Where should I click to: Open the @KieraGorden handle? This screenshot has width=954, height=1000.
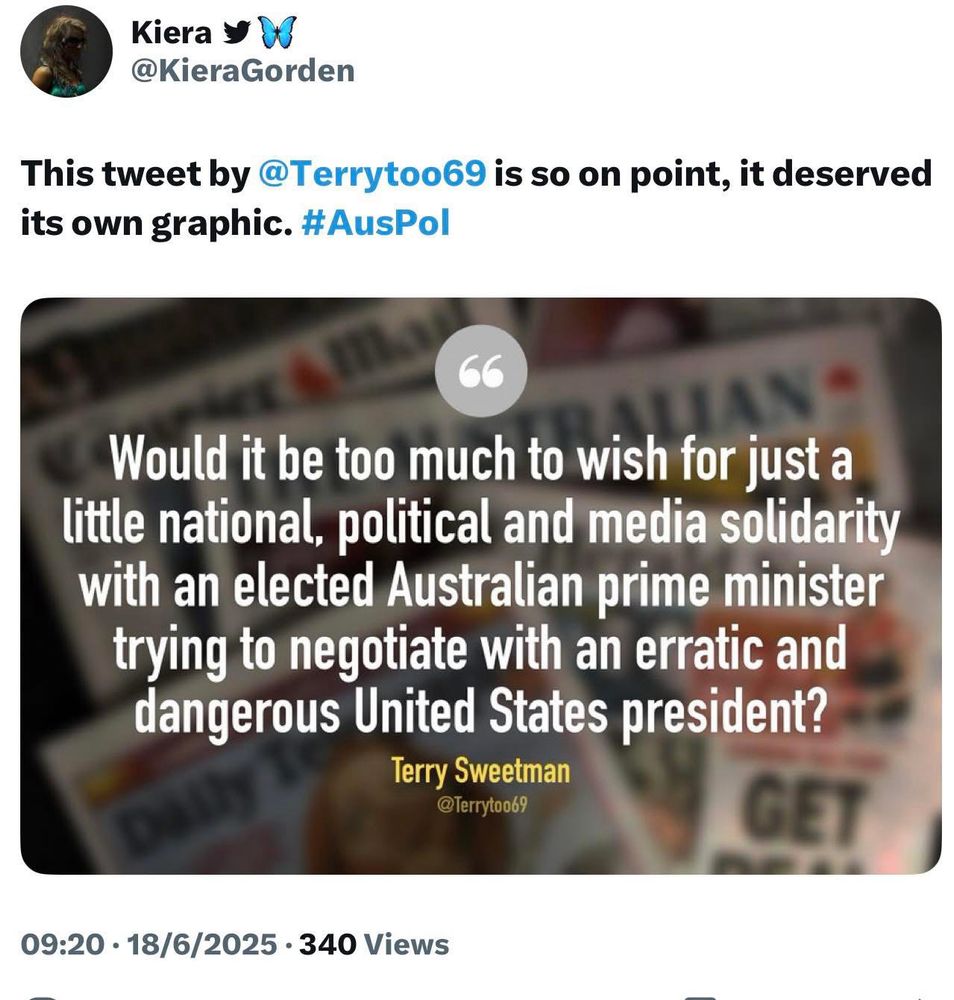[242, 70]
